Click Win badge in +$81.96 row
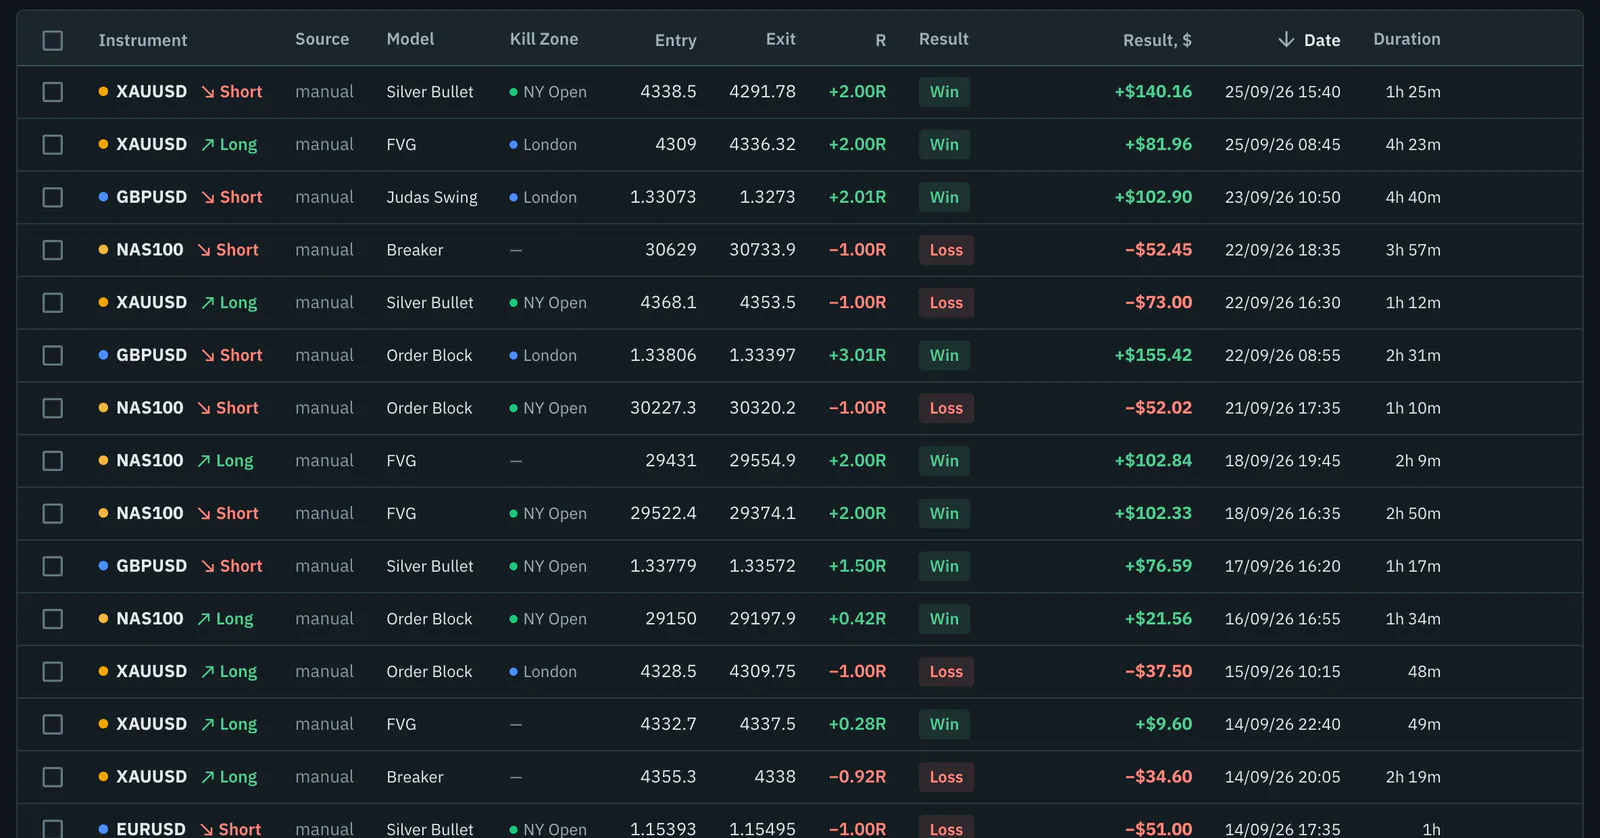This screenshot has width=1600, height=838. tap(944, 145)
